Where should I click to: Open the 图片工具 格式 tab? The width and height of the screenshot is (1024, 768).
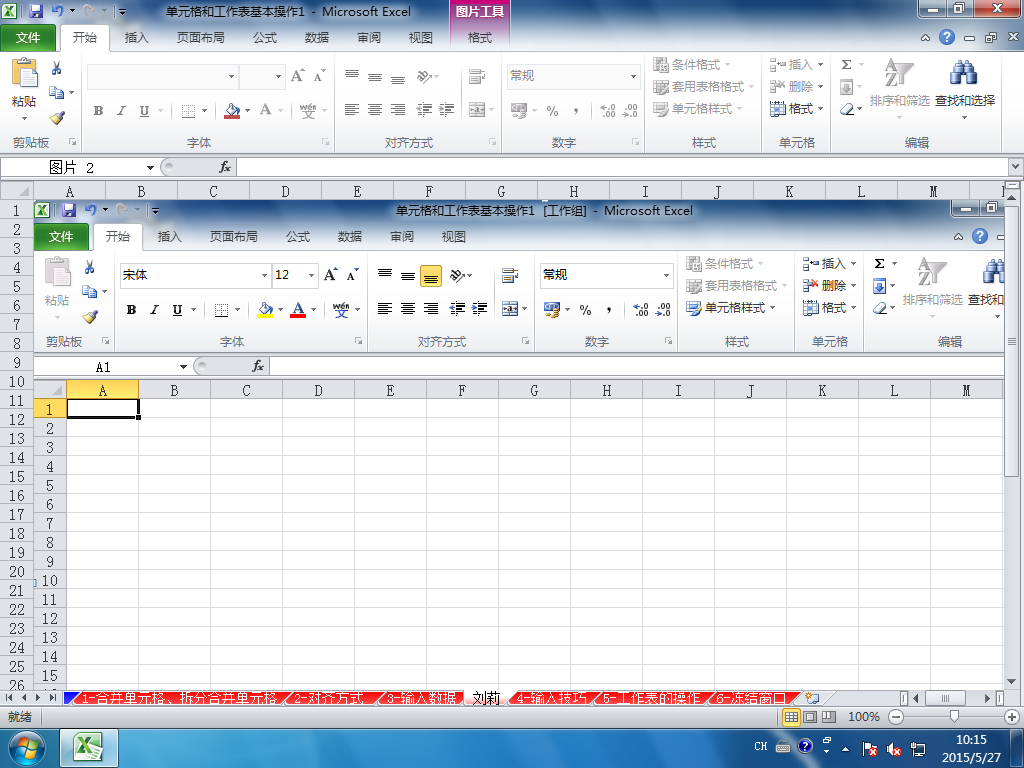coord(480,37)
